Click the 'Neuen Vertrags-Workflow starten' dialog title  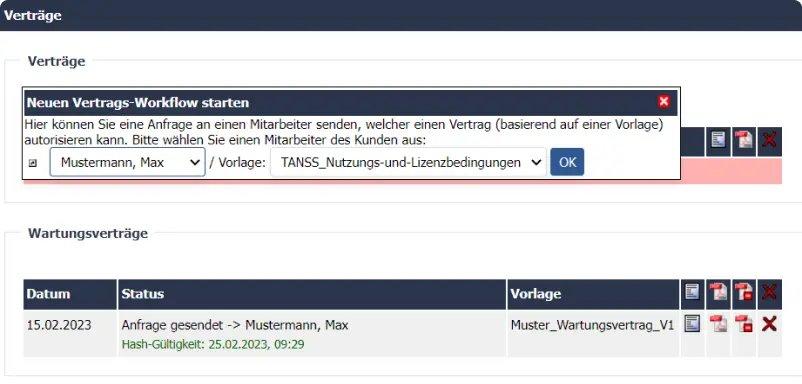(138, 103)
